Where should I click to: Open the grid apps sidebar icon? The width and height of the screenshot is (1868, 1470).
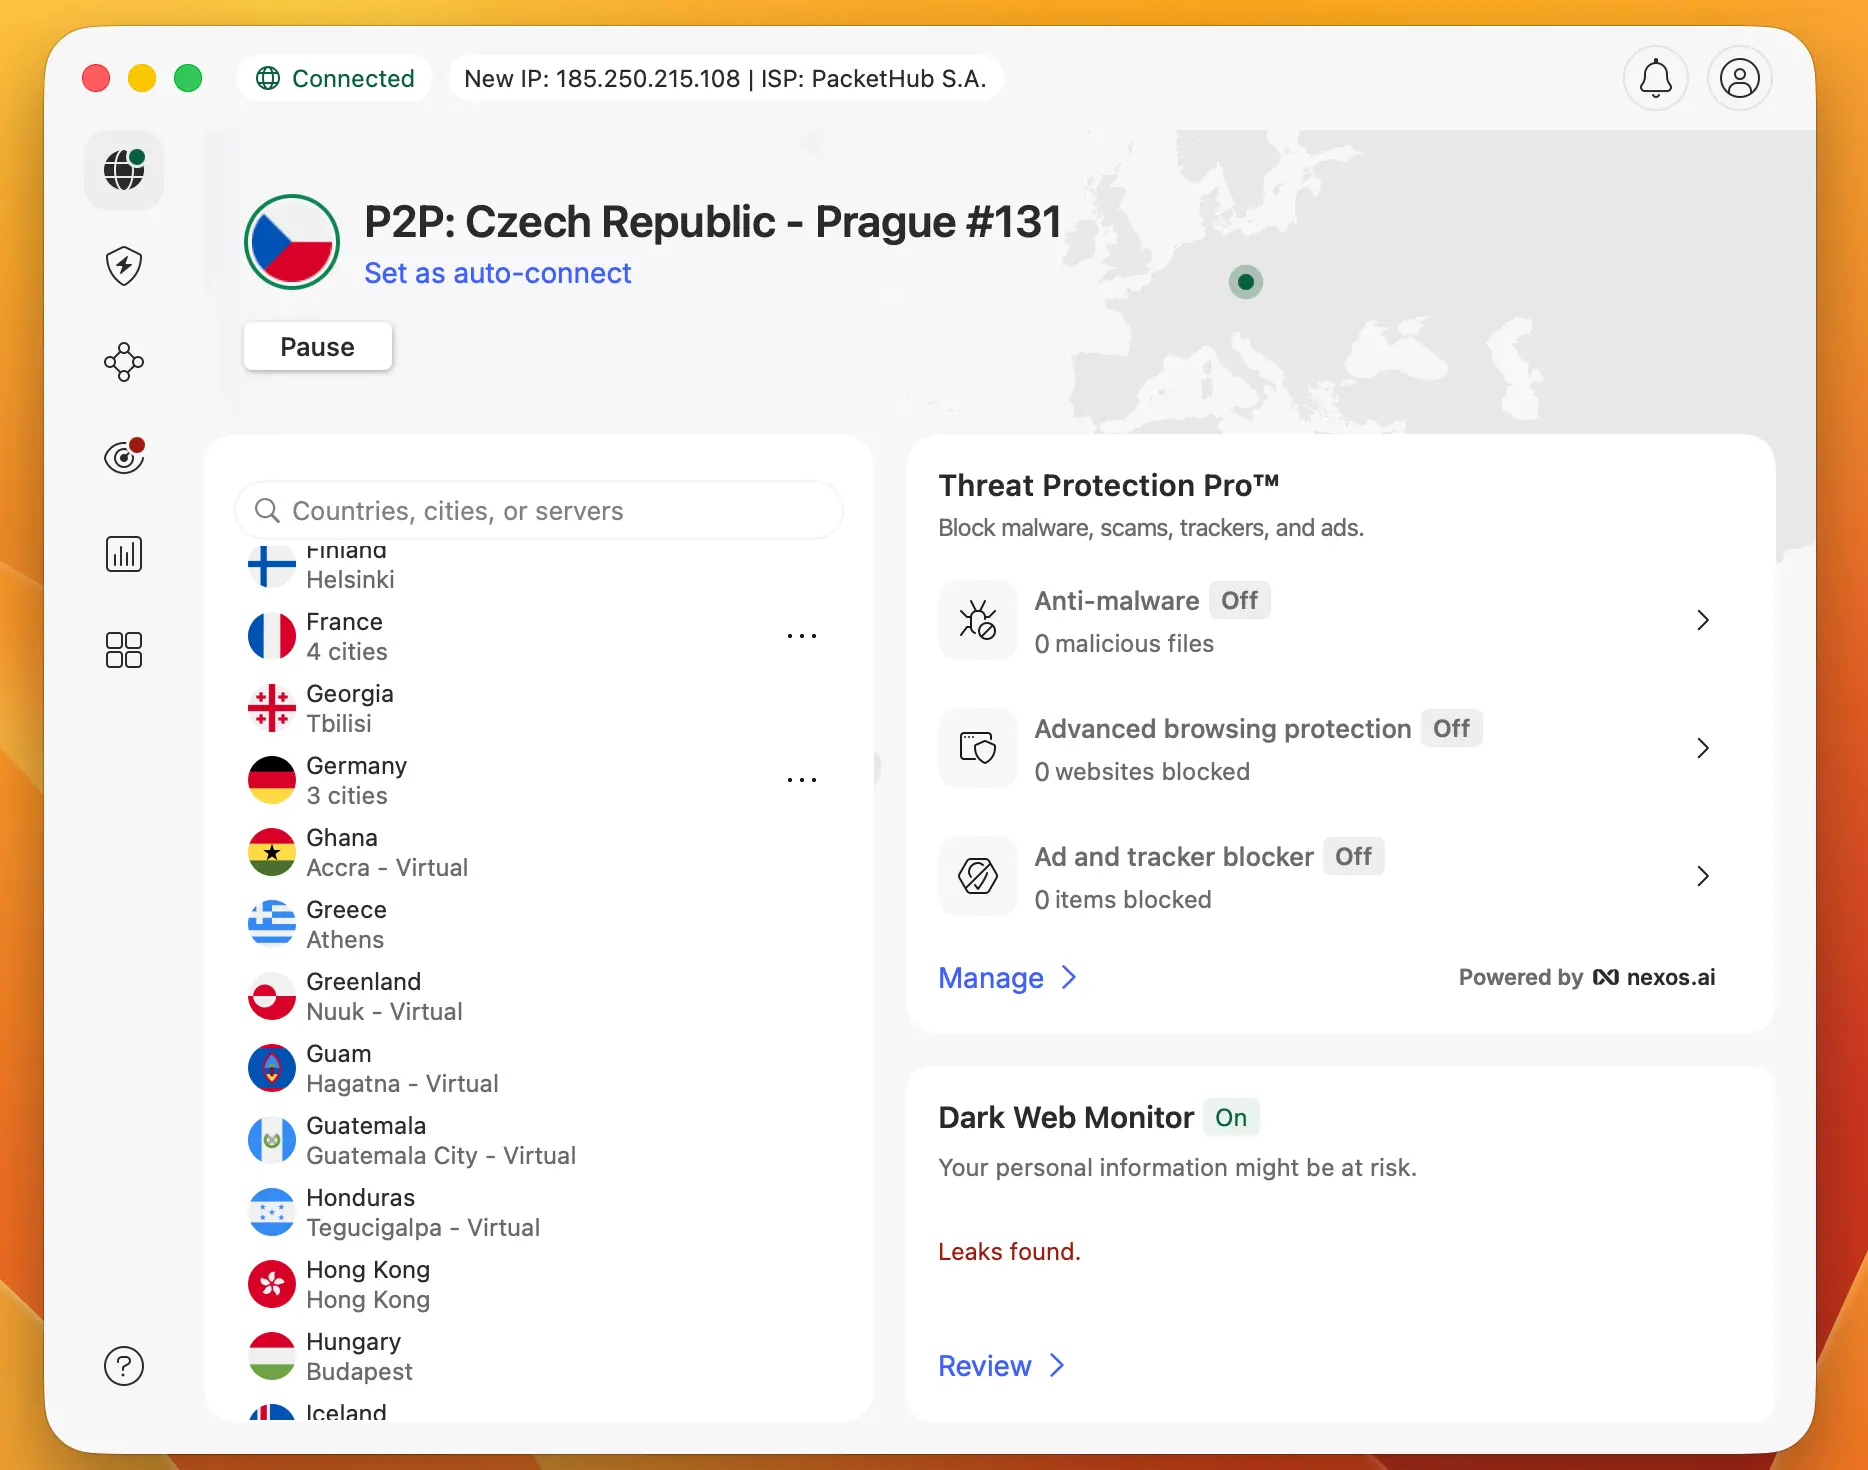(x=124, y=650)
